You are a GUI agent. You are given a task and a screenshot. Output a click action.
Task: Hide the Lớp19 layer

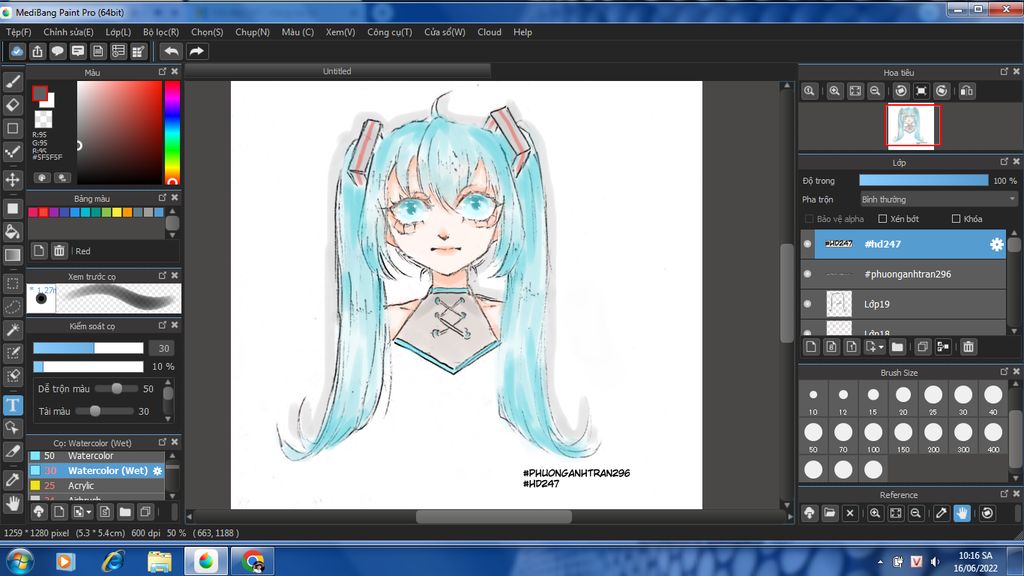[808, 304]
